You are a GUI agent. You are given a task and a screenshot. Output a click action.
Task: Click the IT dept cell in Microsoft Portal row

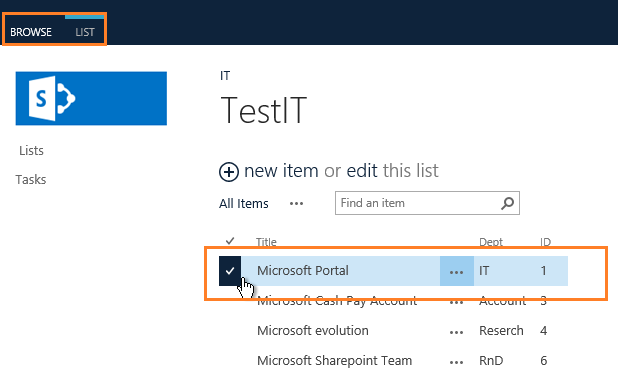pos(484,271)
